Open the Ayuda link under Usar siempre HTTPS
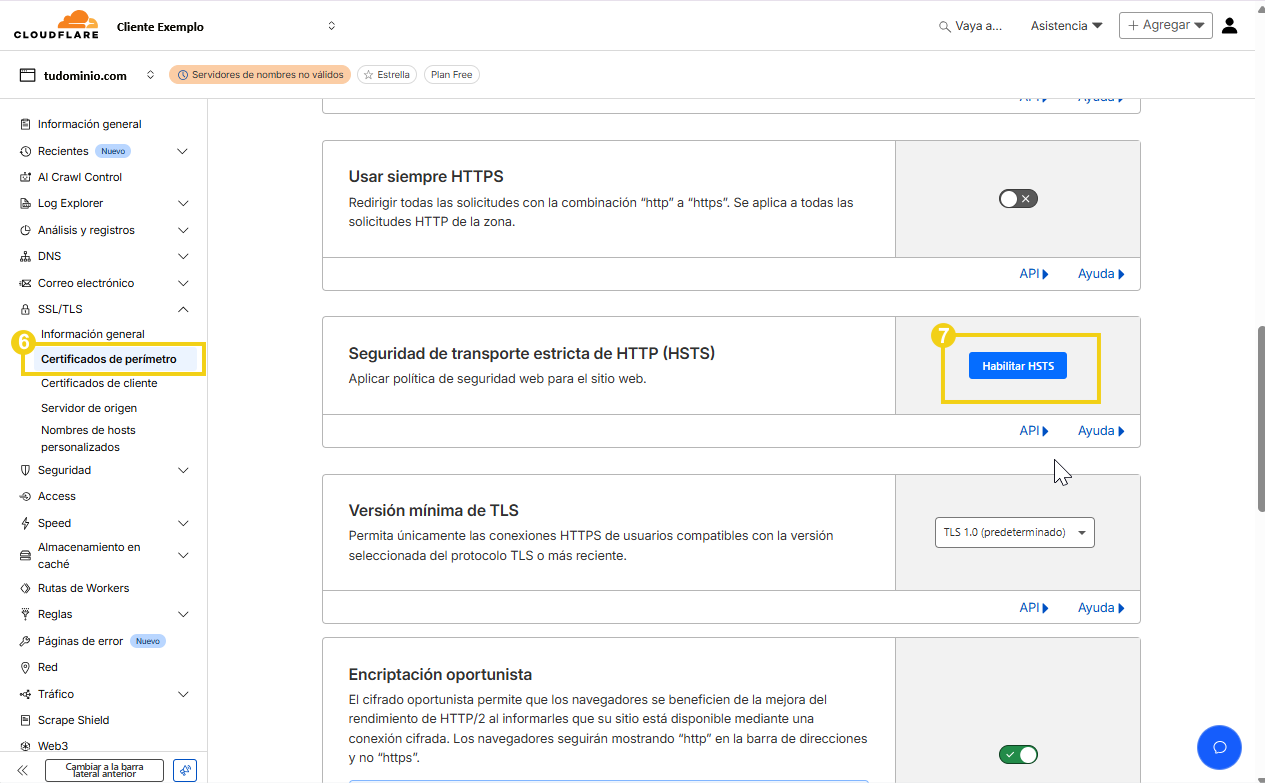 point(1097,273)
